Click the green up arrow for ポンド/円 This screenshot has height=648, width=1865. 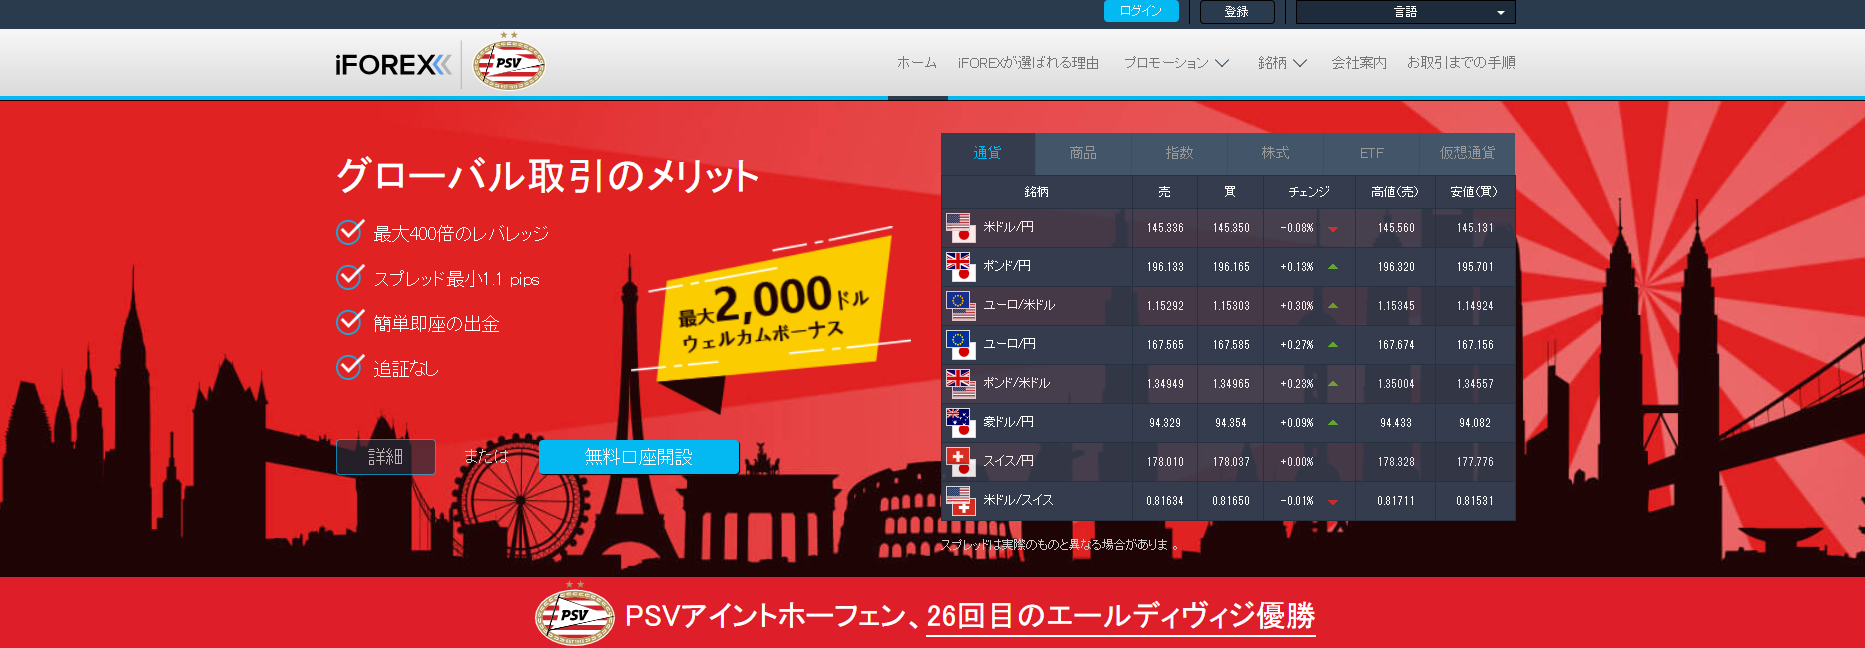tap(1333, 267)
